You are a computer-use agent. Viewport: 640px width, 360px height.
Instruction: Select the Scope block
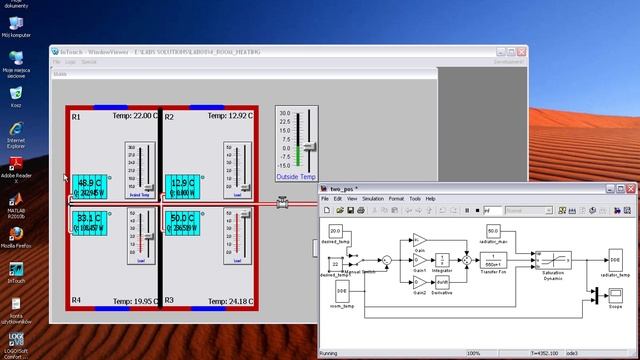tap(616, 295)
